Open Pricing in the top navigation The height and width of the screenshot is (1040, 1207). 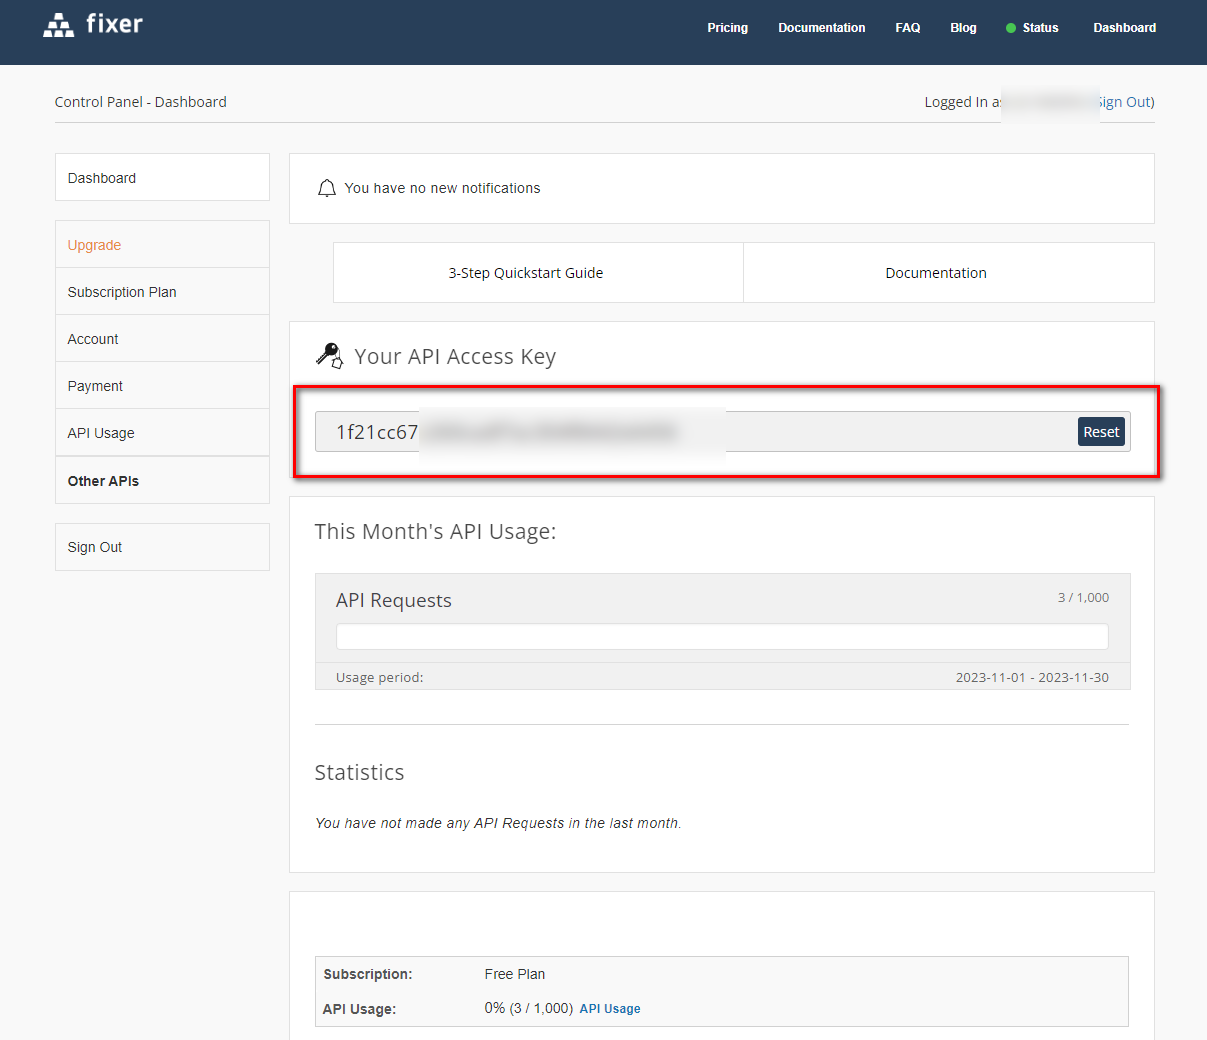727,28
